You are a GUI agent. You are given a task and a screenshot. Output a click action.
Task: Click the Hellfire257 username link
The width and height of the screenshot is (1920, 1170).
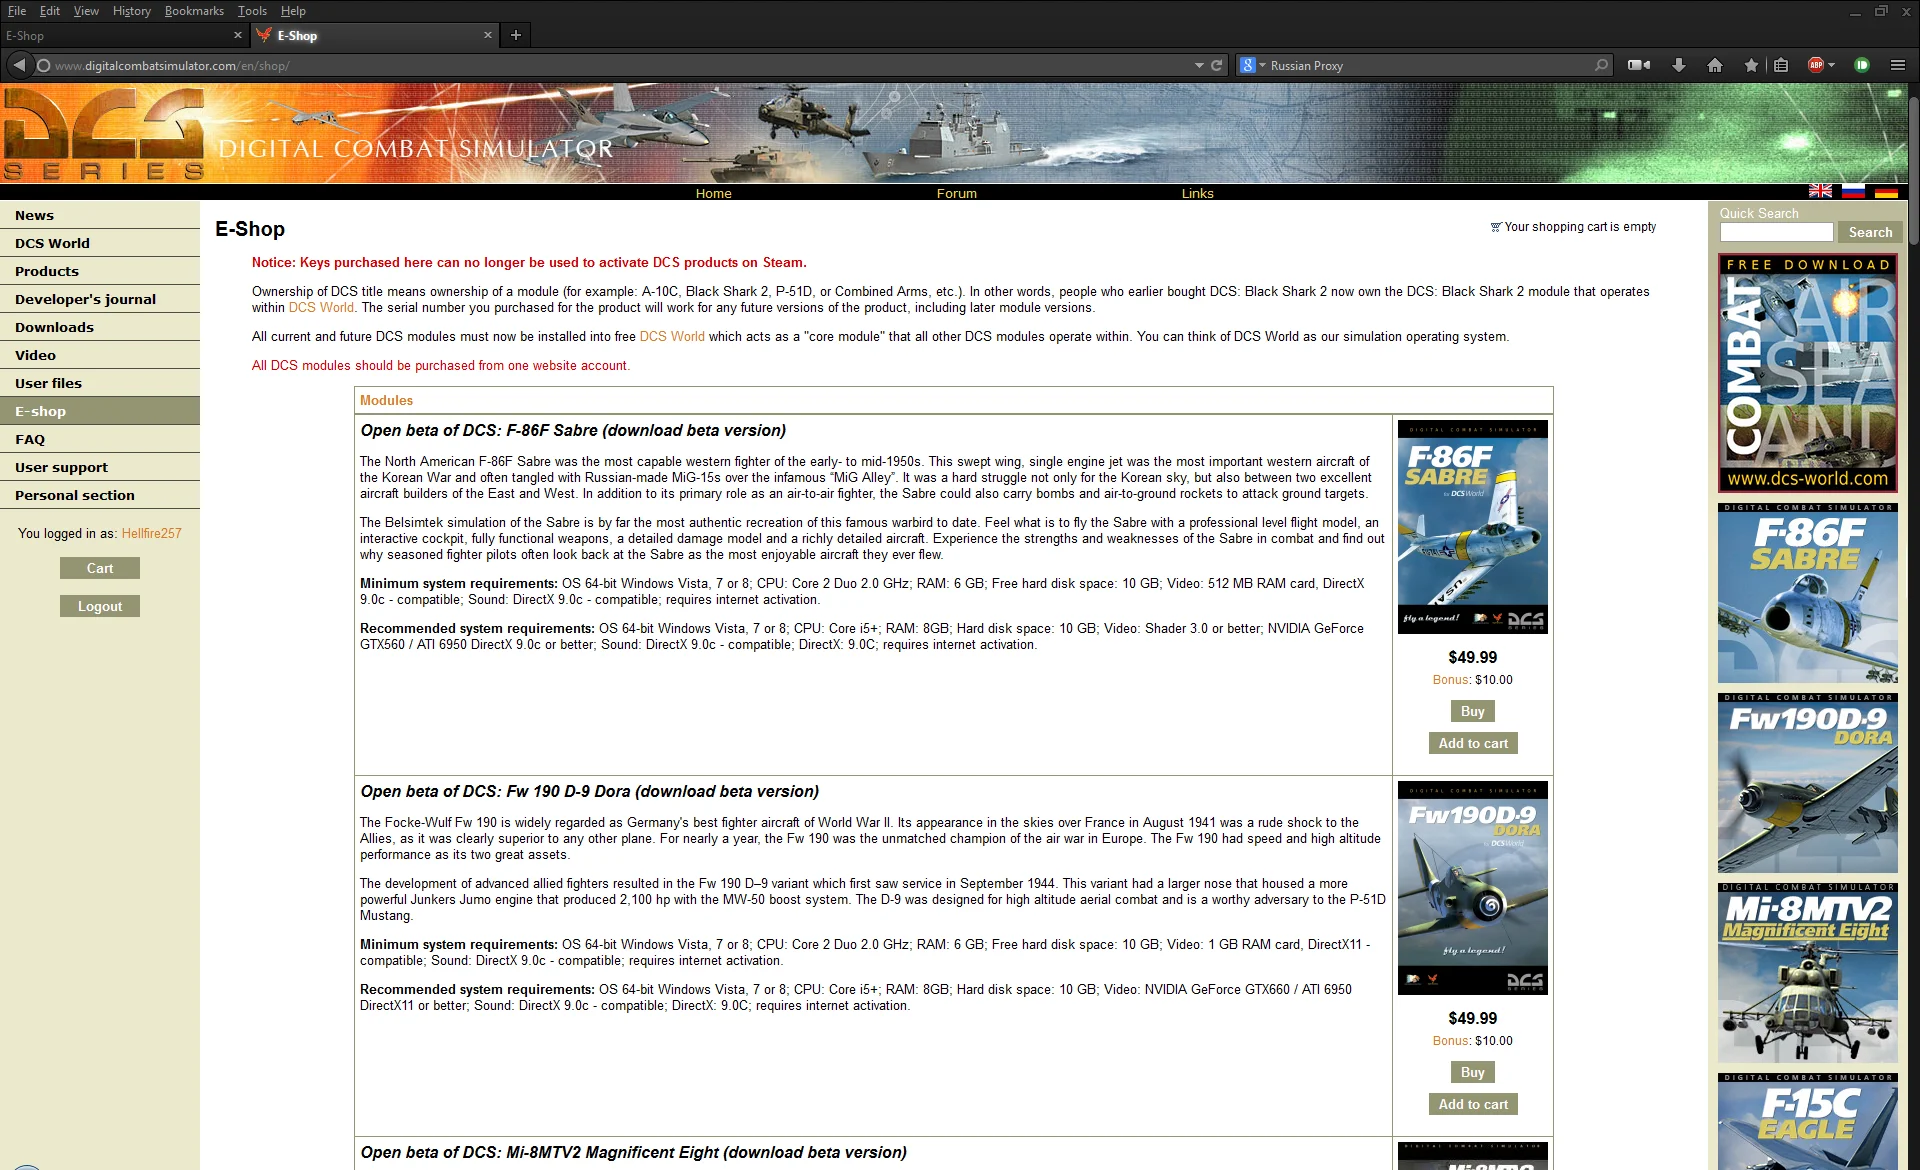(151, 533)
